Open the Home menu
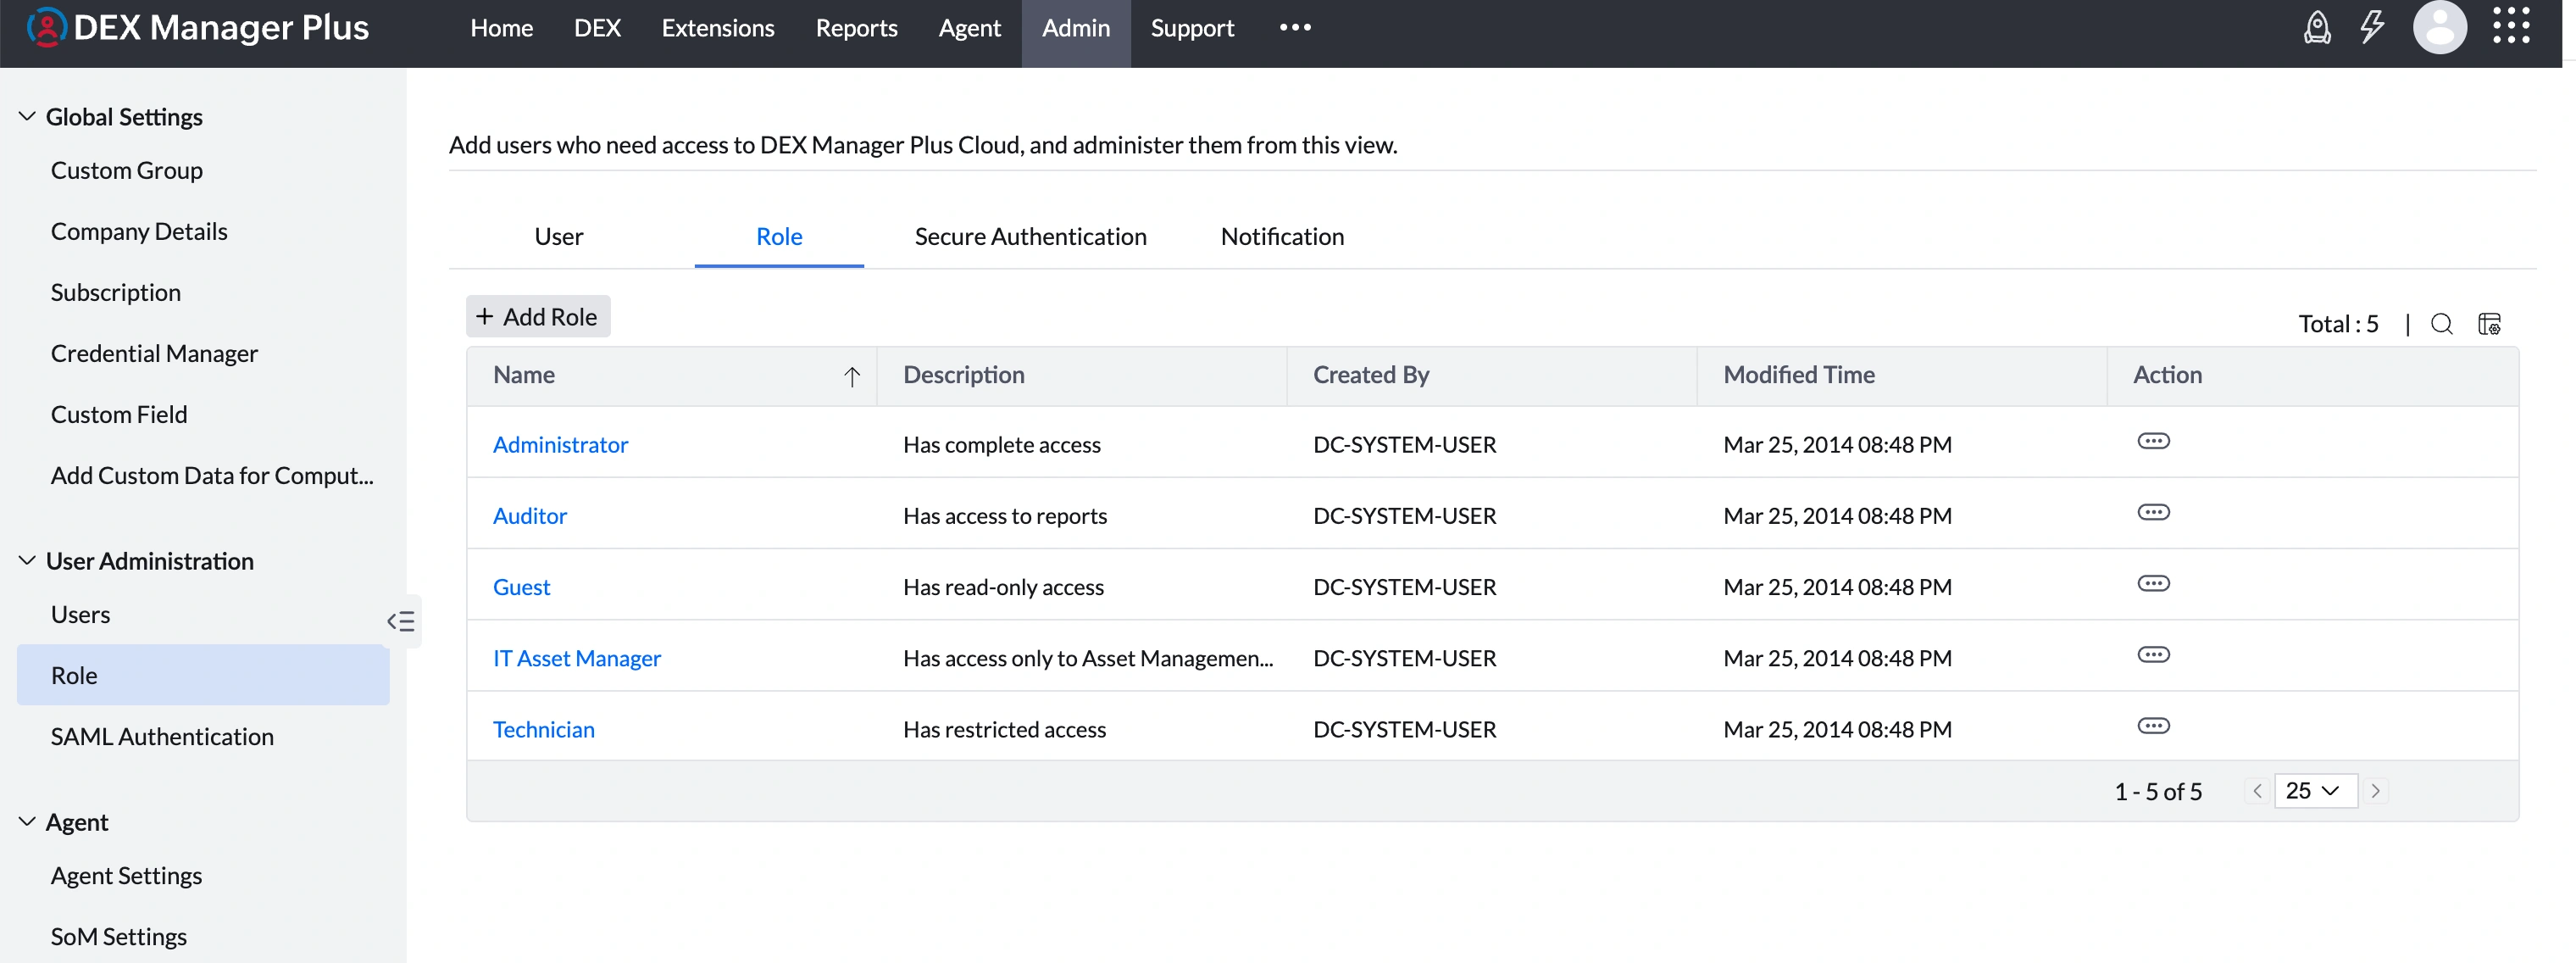Viewport: 2576px width, 963px height. point(501,28)
